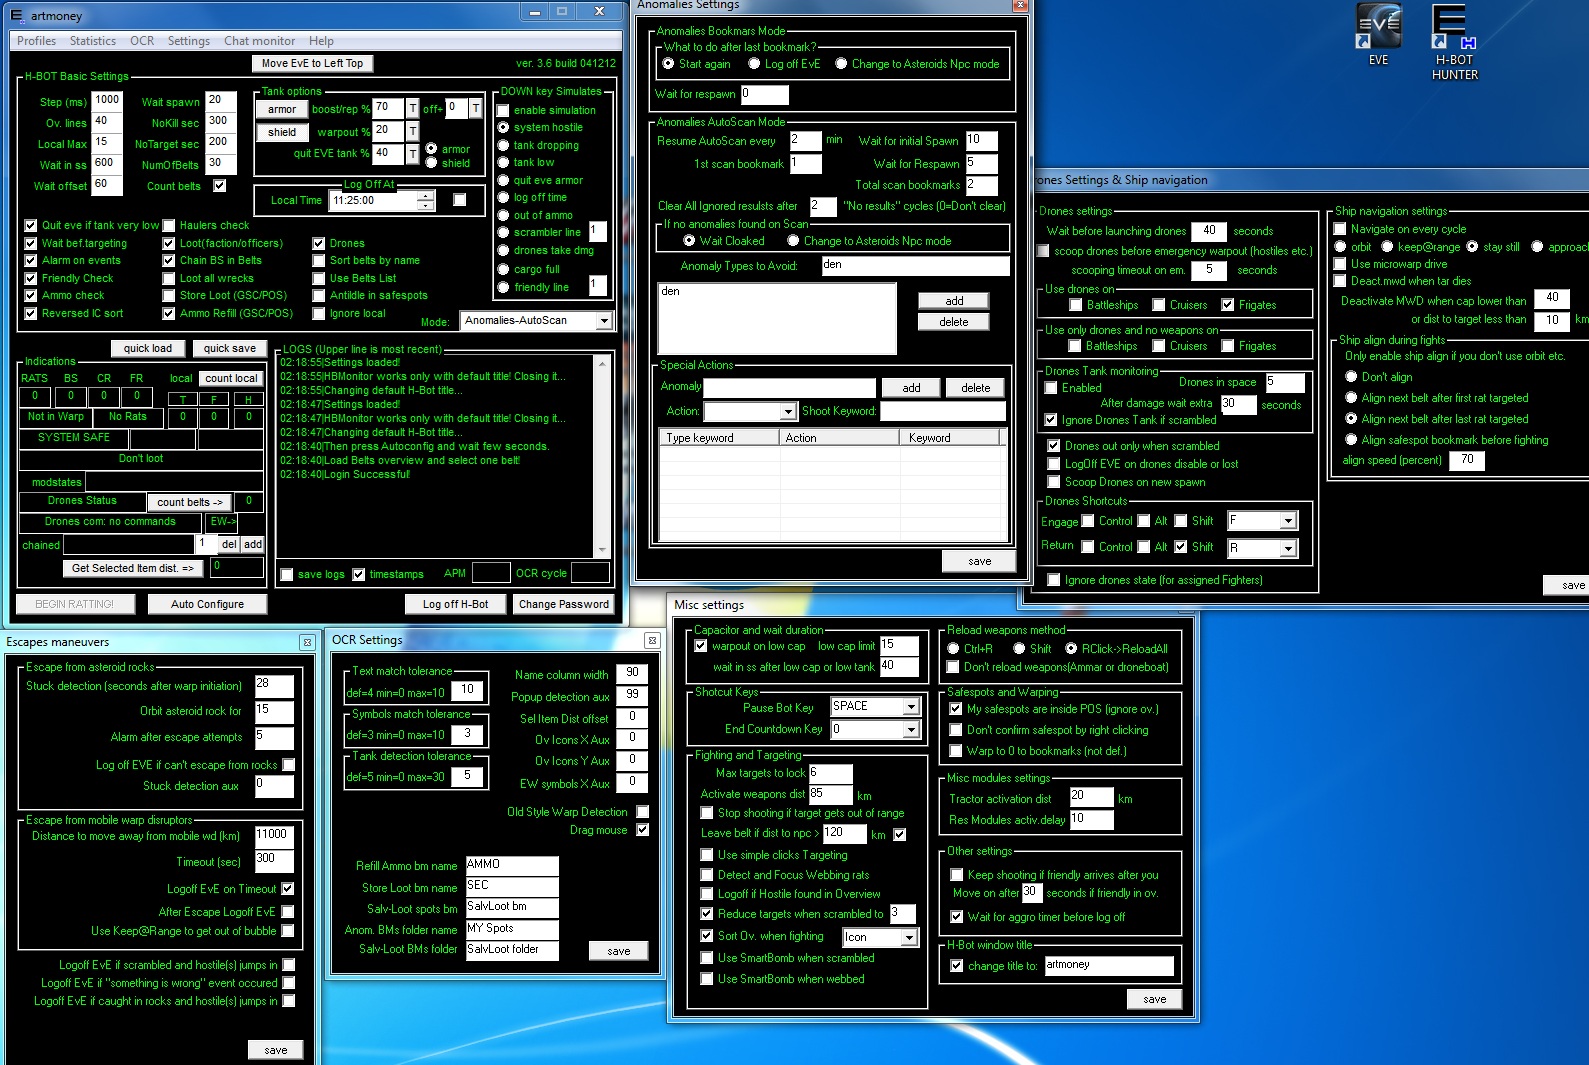This screenshot has width=1589, height=1065.
Task: Save the Escapes maneuvers settings
Action: [x=276, y=1050]
